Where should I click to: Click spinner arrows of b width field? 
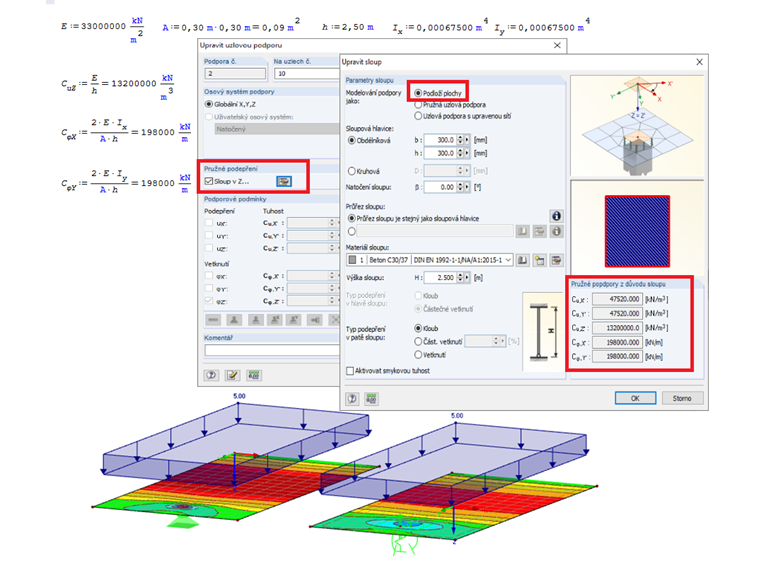[460, 140]
